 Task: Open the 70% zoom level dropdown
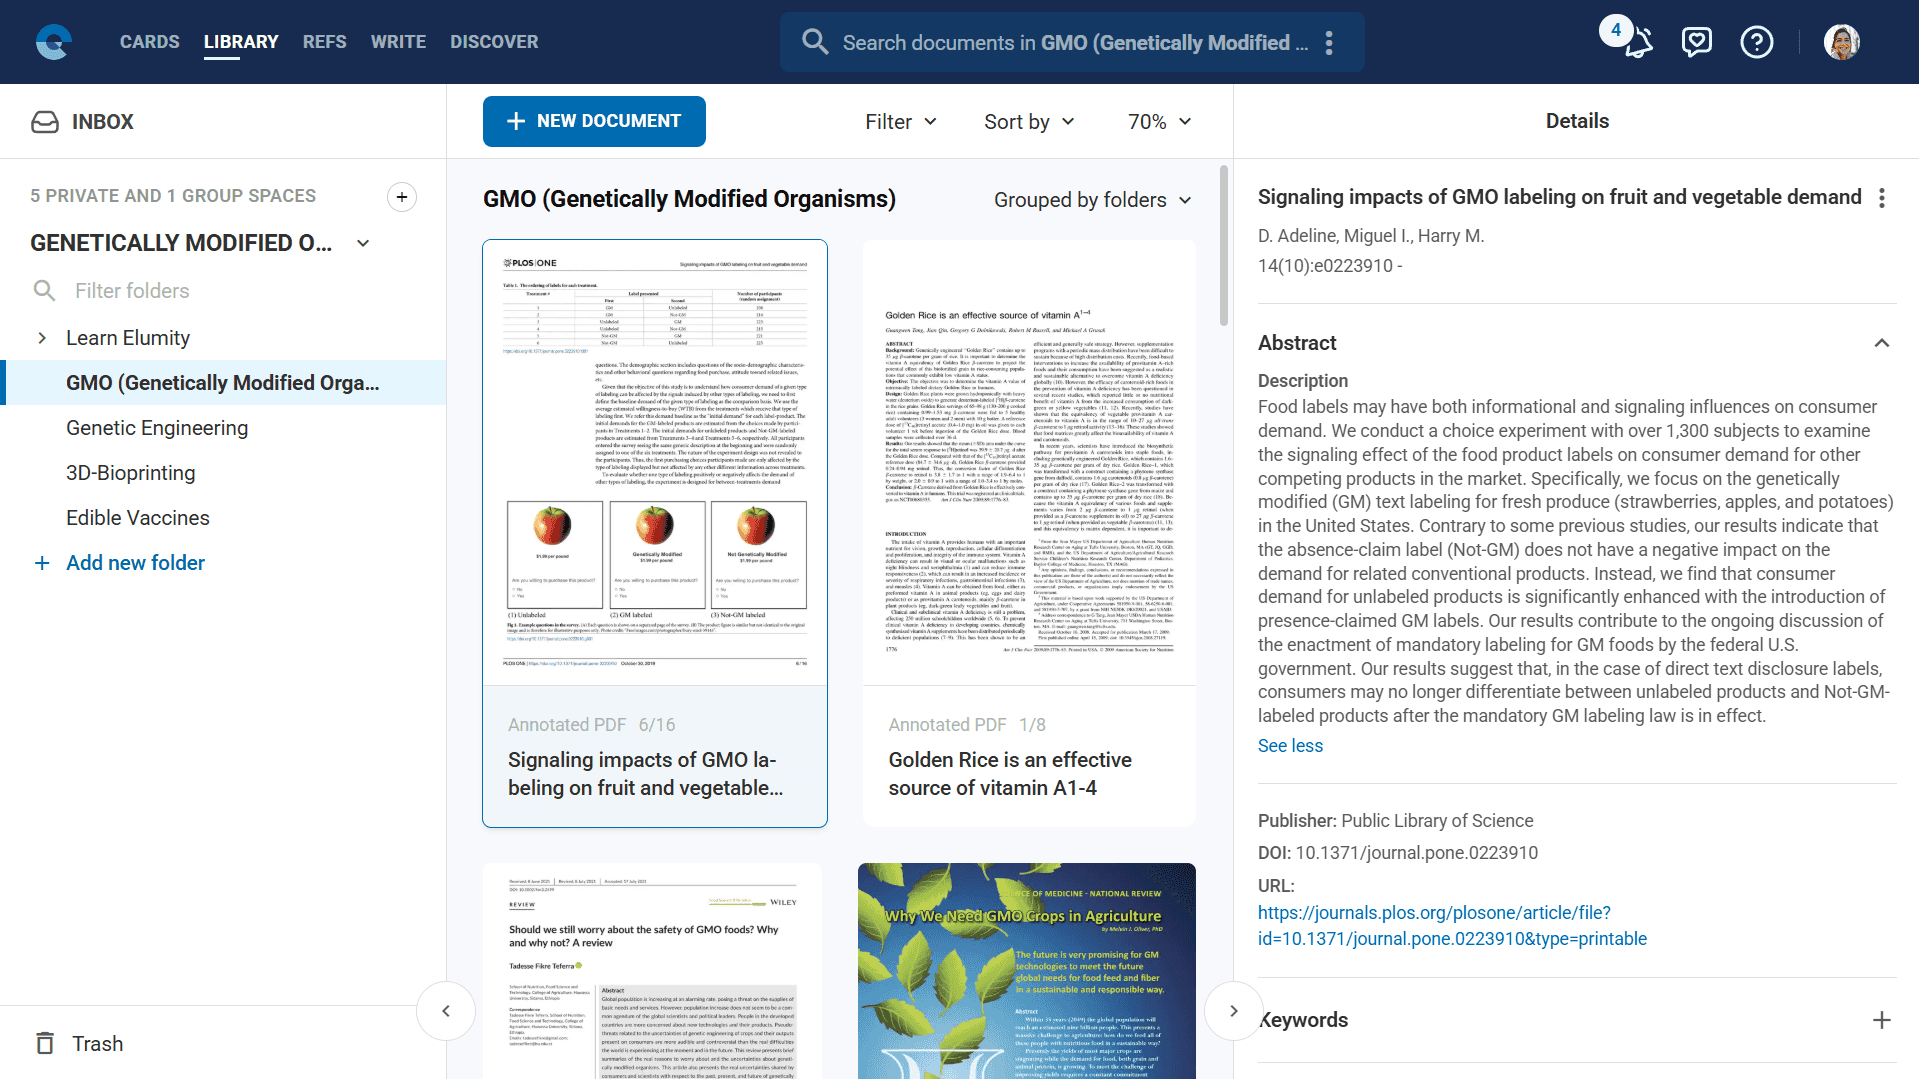click(1159, 121)
